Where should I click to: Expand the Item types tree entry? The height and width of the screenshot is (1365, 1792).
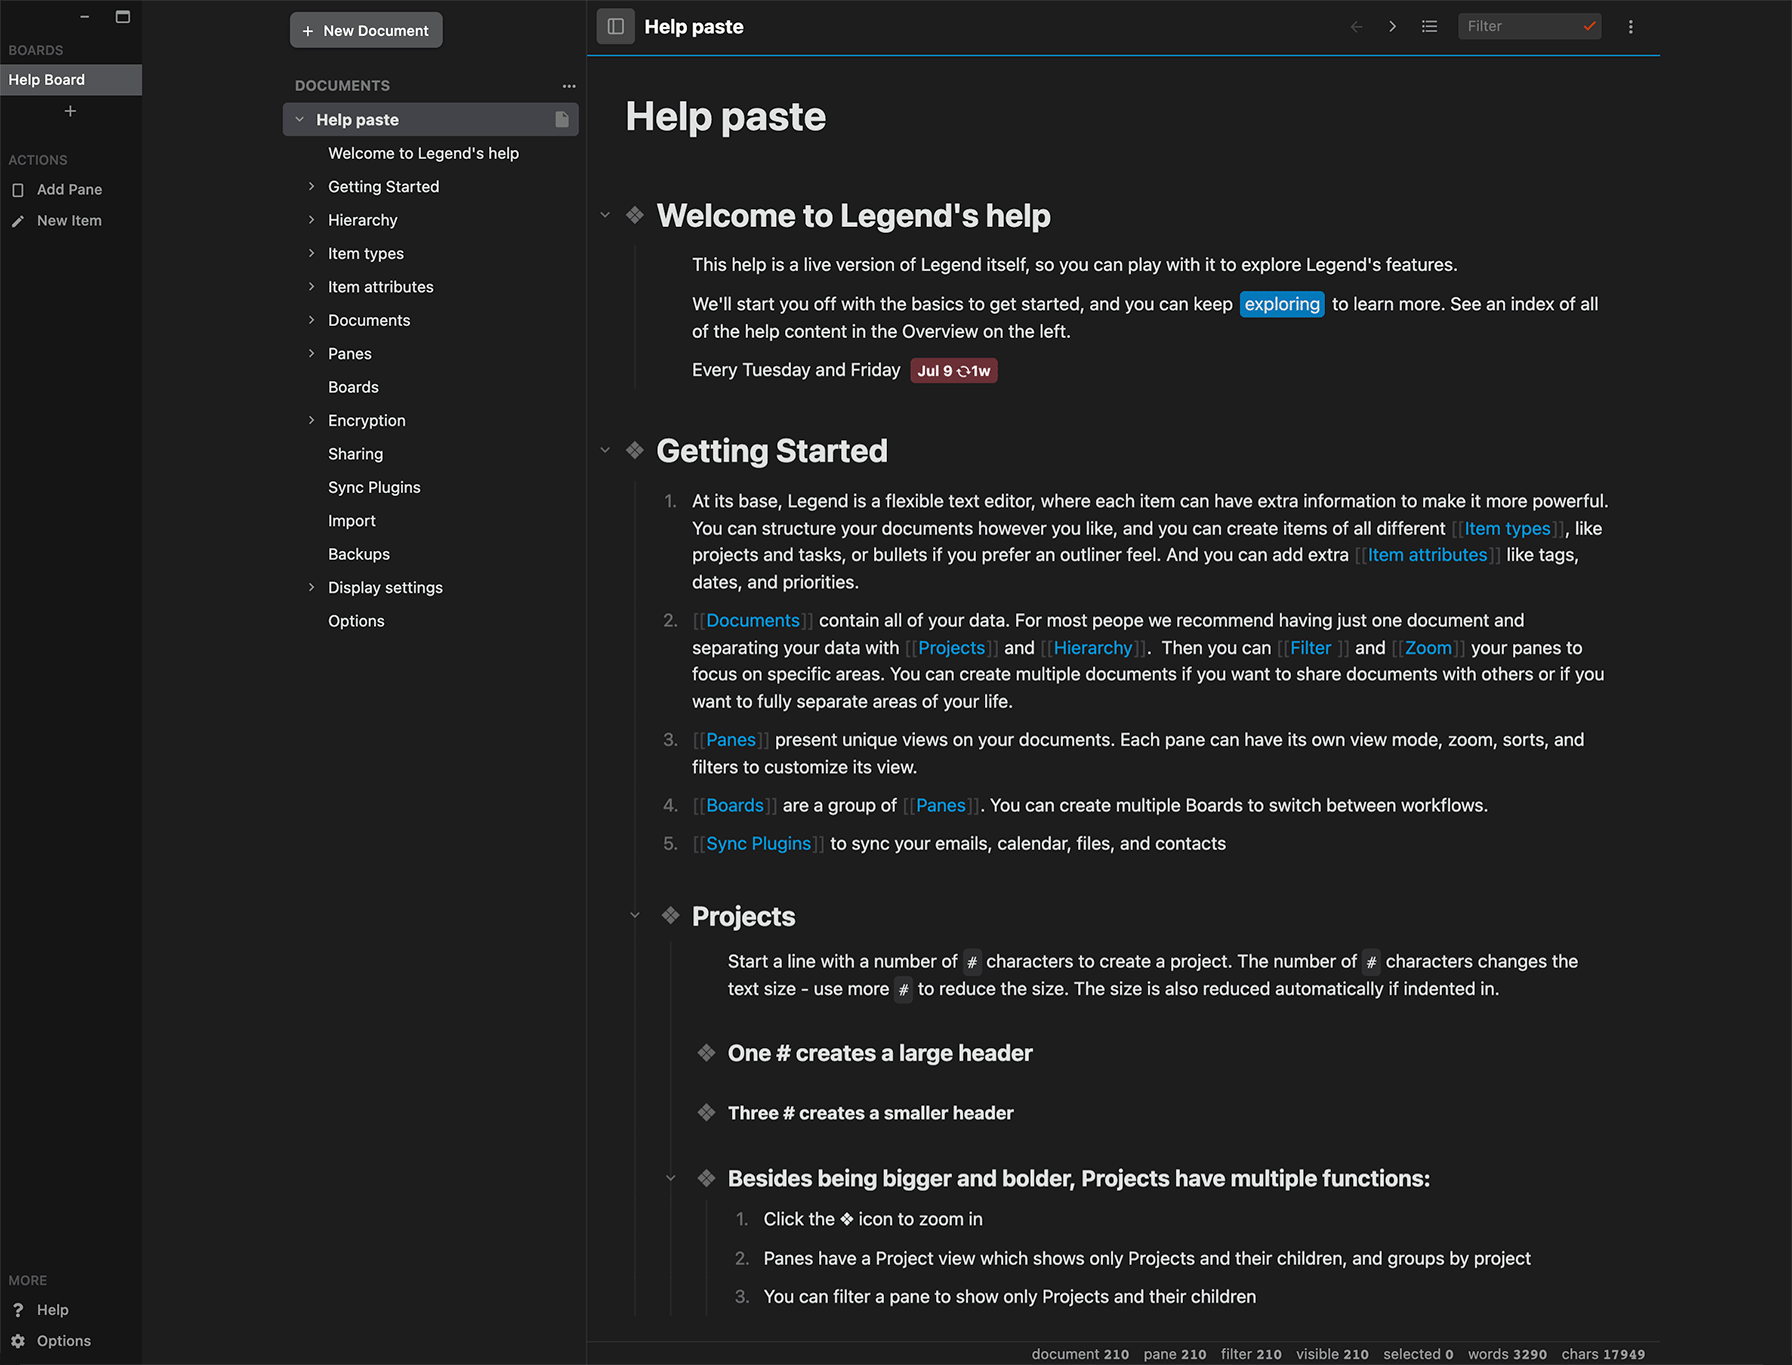tap(311, 254)
